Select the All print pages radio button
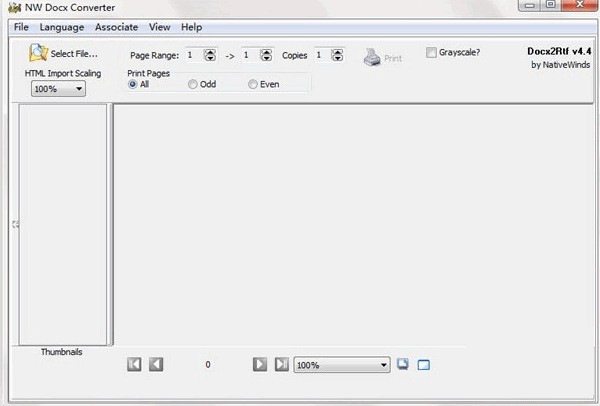This screenshot has width=600, height=406. click(132, 84)
